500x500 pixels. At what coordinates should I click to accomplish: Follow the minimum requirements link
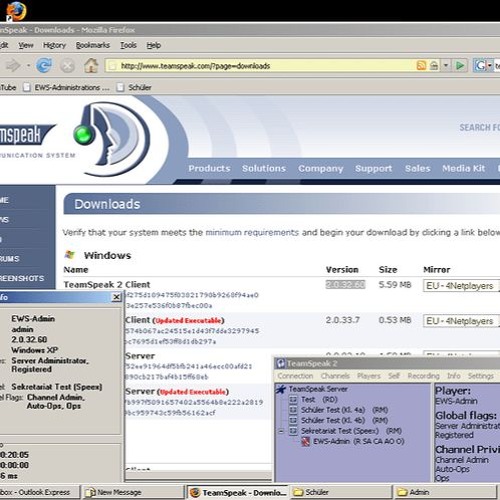[252, 232]
